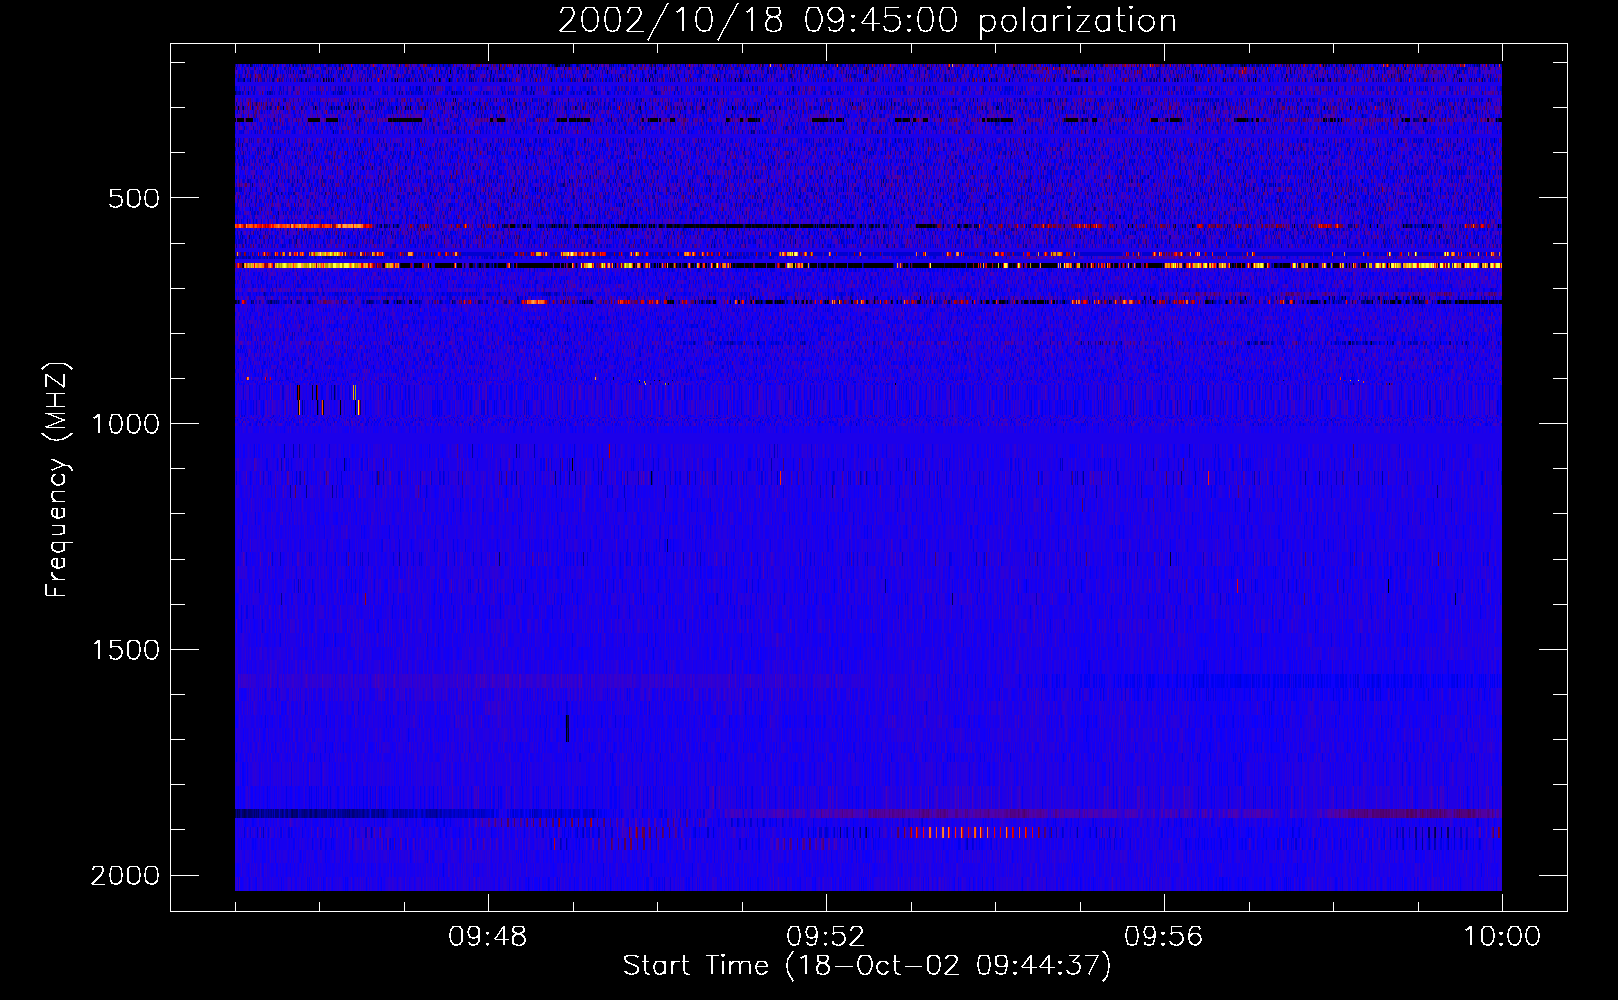1618x1000 pixels.
Task: Click the orange striped burst near 1900 MHz
Action: click(x=970, y=832)
